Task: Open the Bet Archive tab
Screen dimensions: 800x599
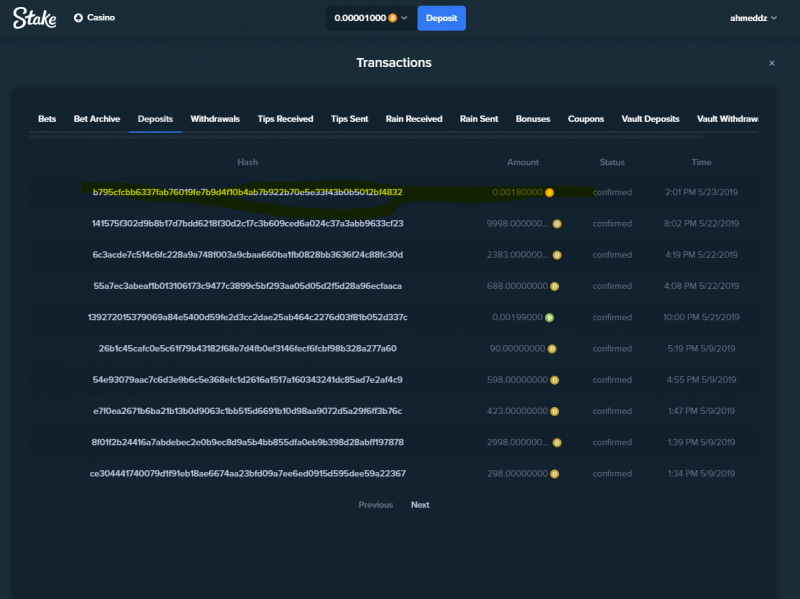Action: click(97, 119)
